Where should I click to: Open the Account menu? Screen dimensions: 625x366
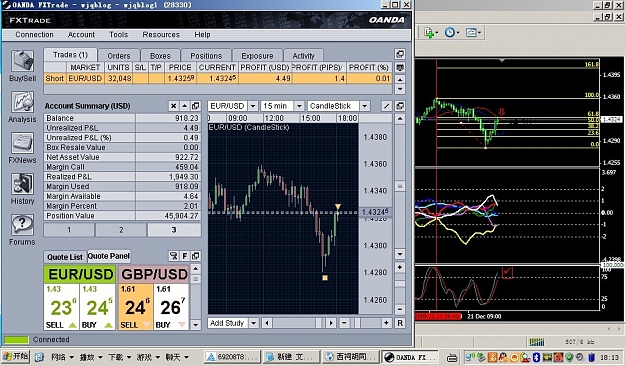tap(81, 35)
